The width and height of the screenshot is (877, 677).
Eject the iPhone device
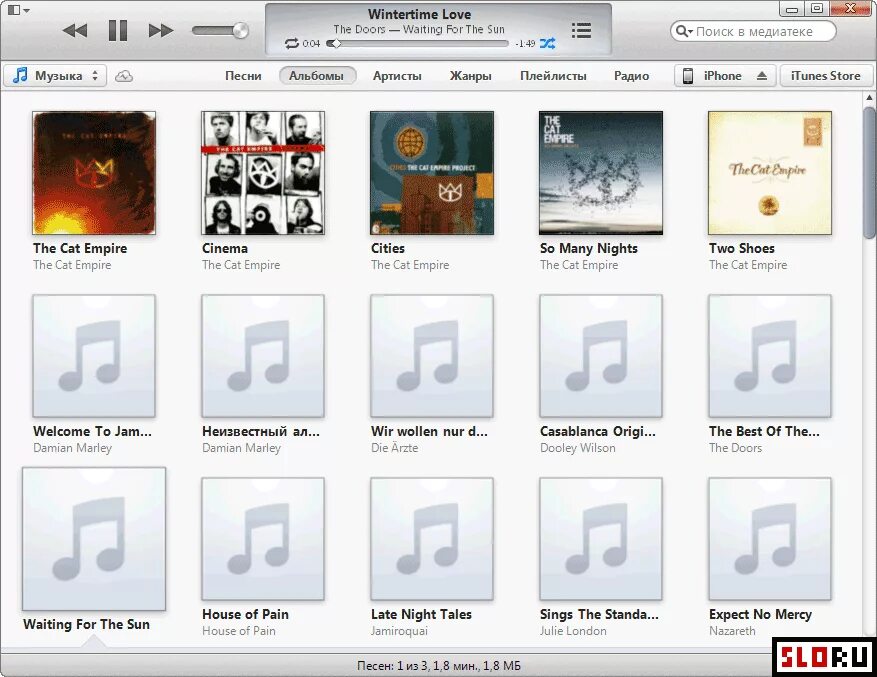(x=762, y=76)
